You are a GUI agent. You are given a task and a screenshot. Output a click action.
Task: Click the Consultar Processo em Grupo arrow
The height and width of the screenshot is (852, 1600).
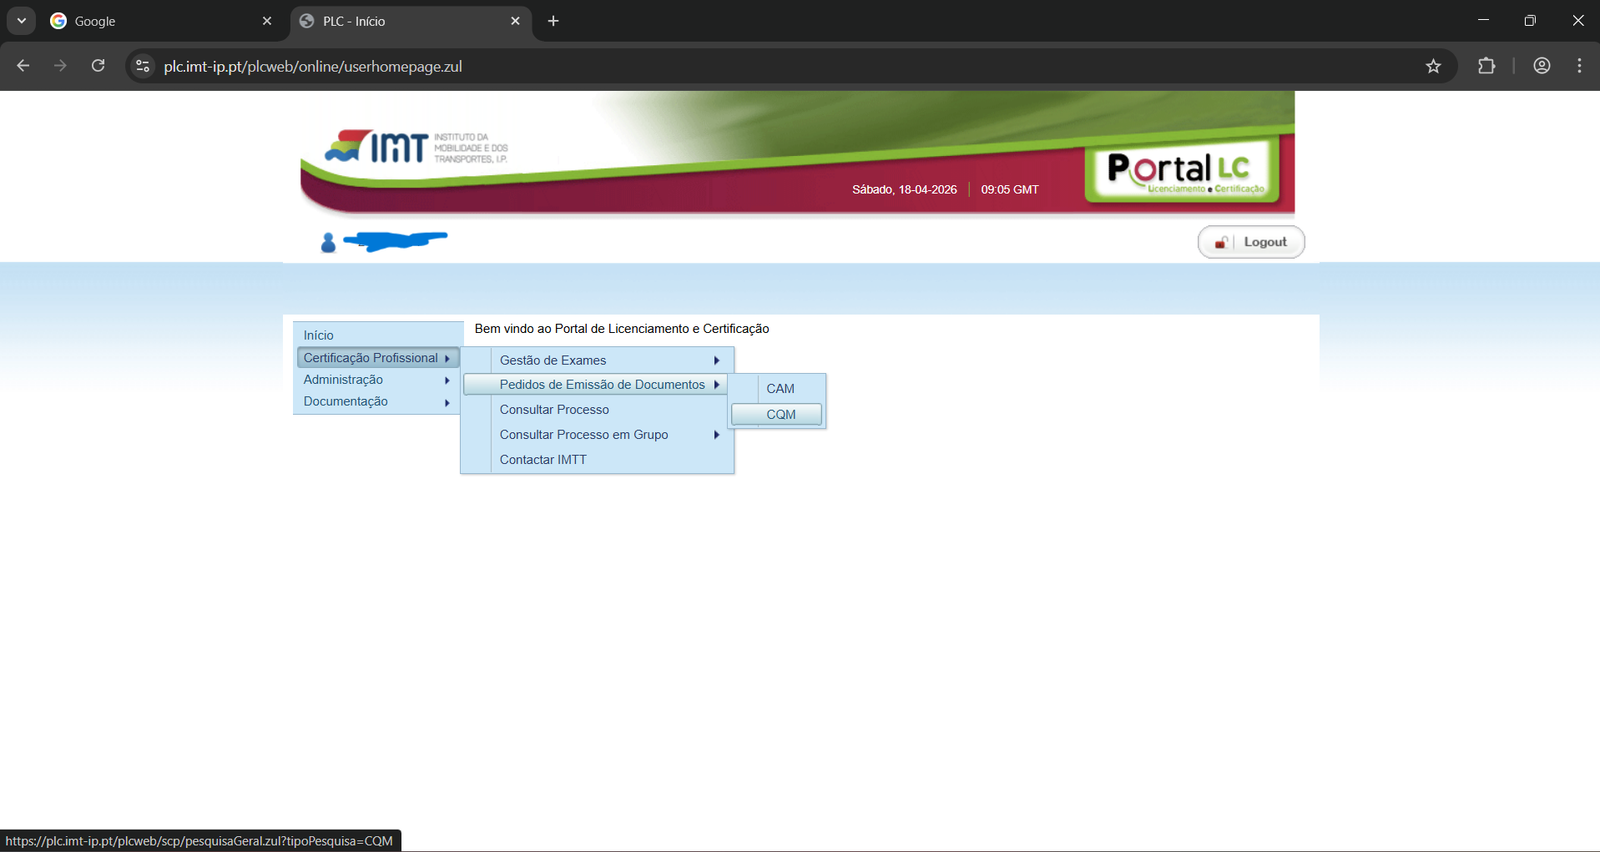click(x=717, y=435)
